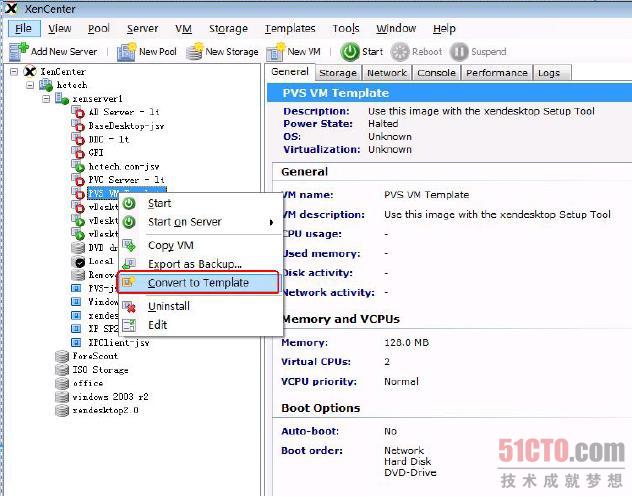Select the windows 2003 r2 storage item
The image size is (632, 497).
point(110,397)
